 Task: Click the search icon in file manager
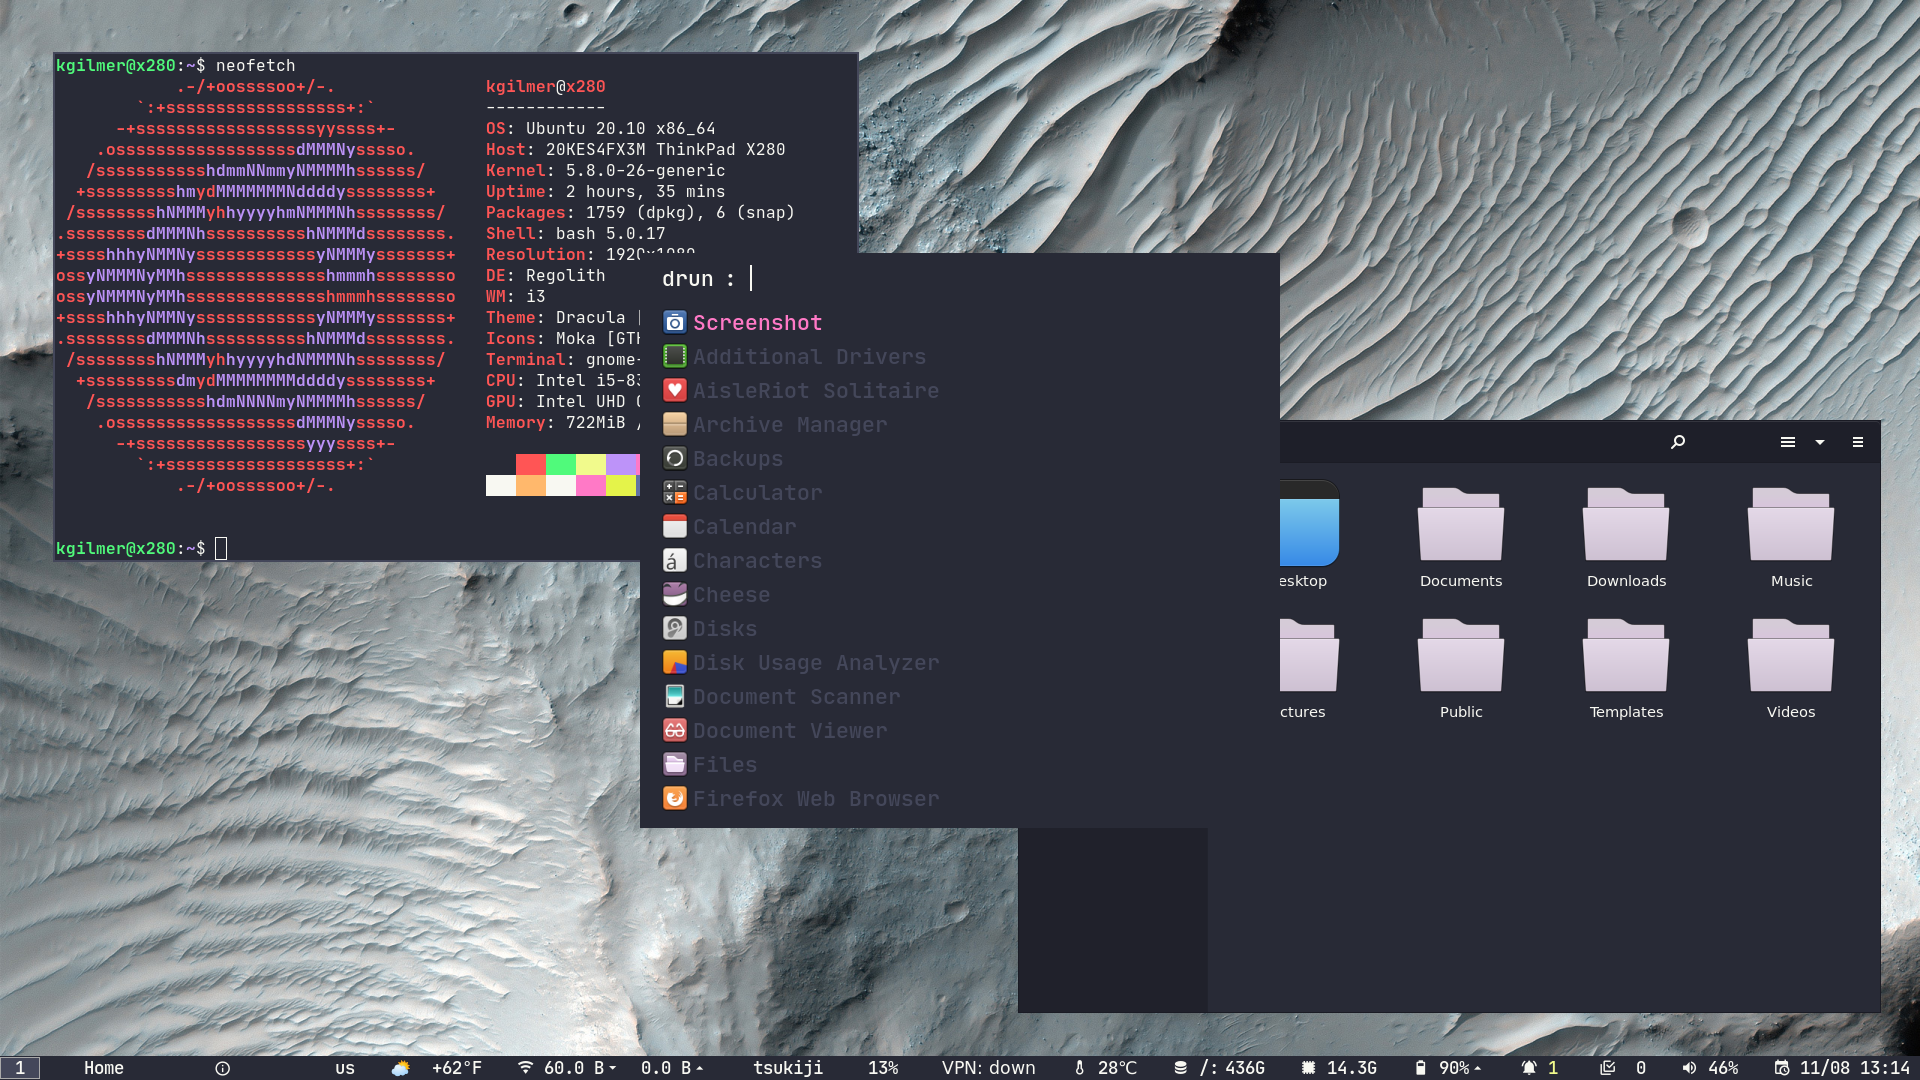pyautogui.click(x=1678, y=442)
